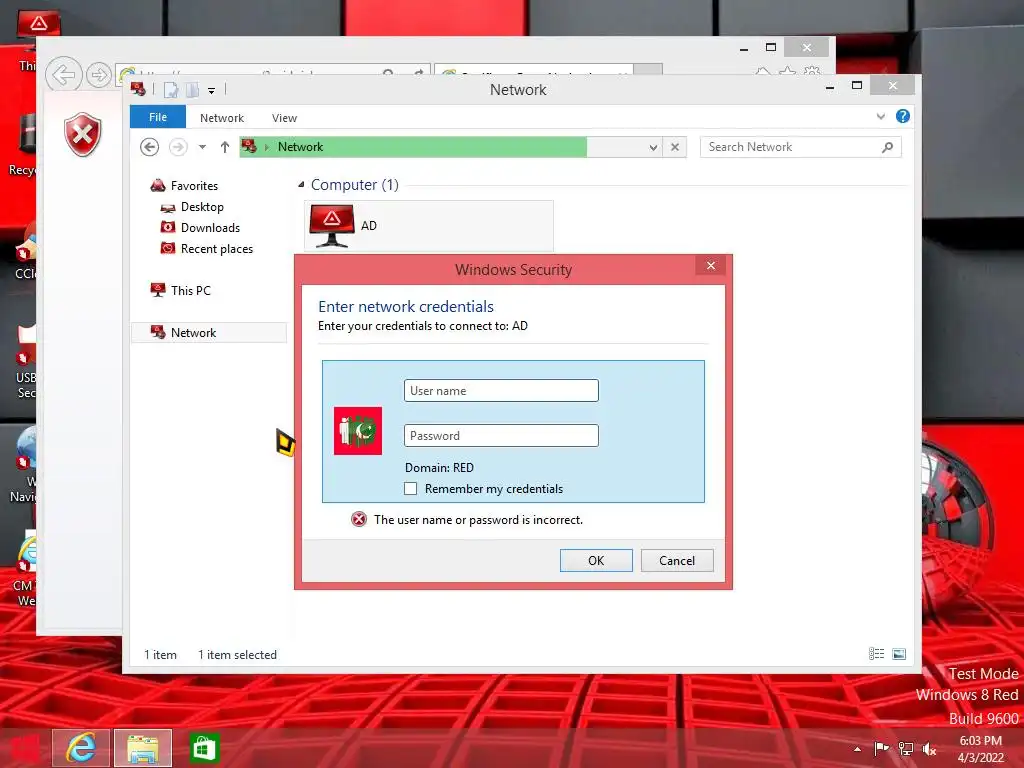Click the red shield error icon
The width and height of the screenshot is (1024, 768).
[x=83, y=135]
